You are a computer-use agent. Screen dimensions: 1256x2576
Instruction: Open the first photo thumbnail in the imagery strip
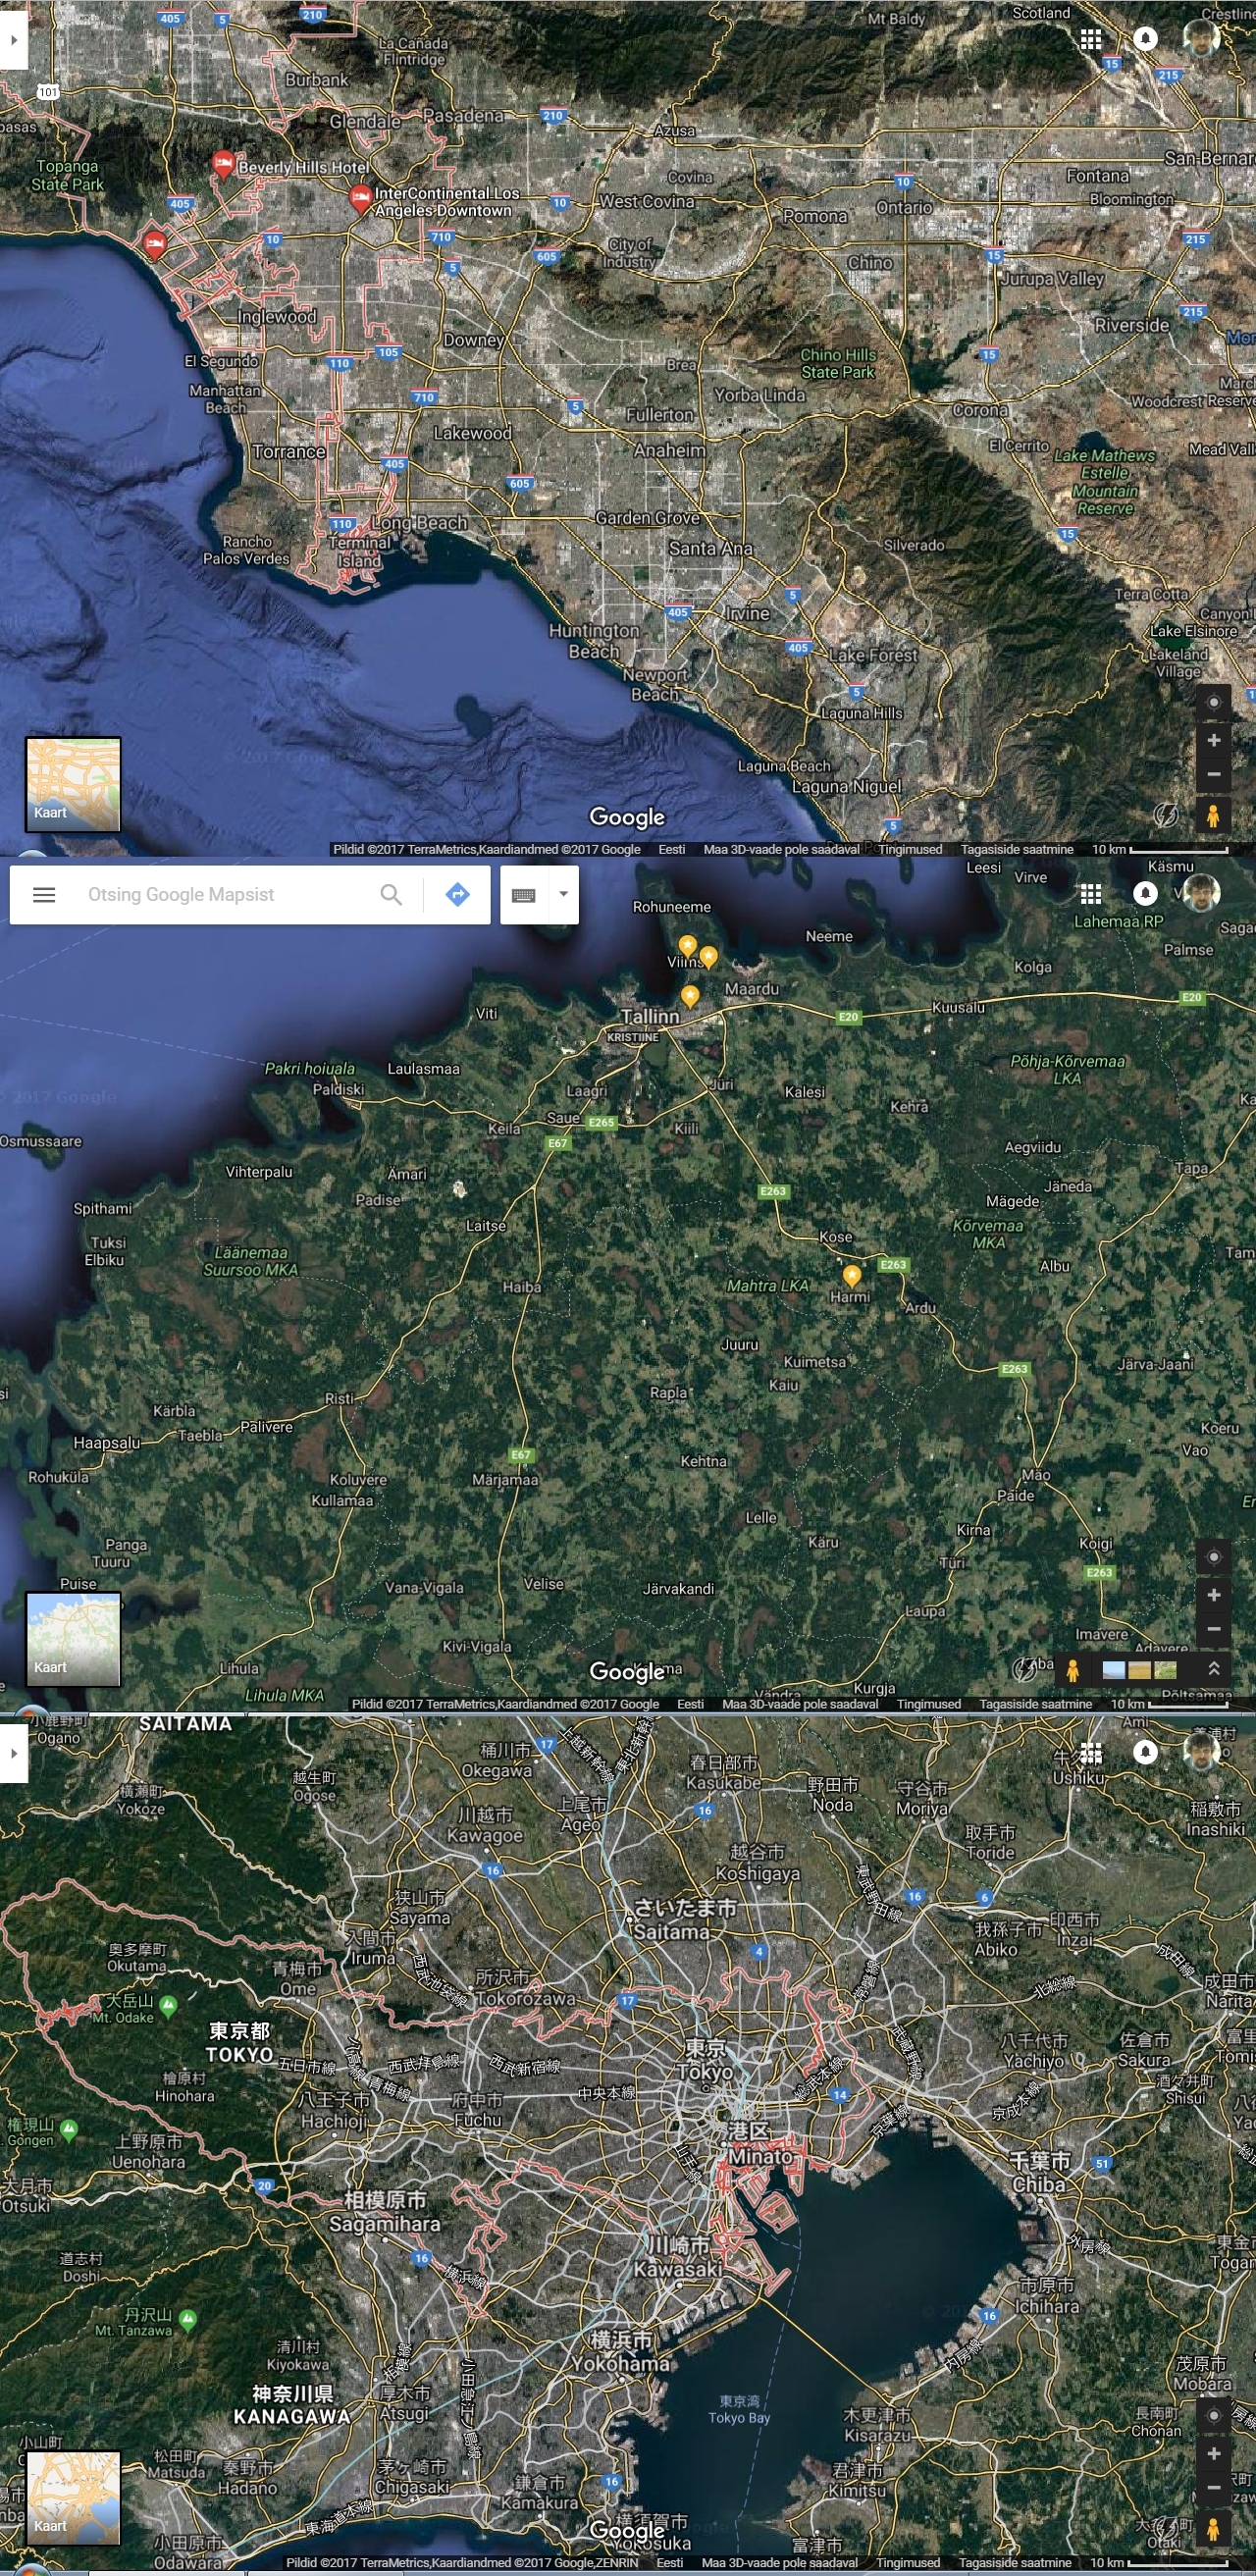(x=1113, y=1669)
